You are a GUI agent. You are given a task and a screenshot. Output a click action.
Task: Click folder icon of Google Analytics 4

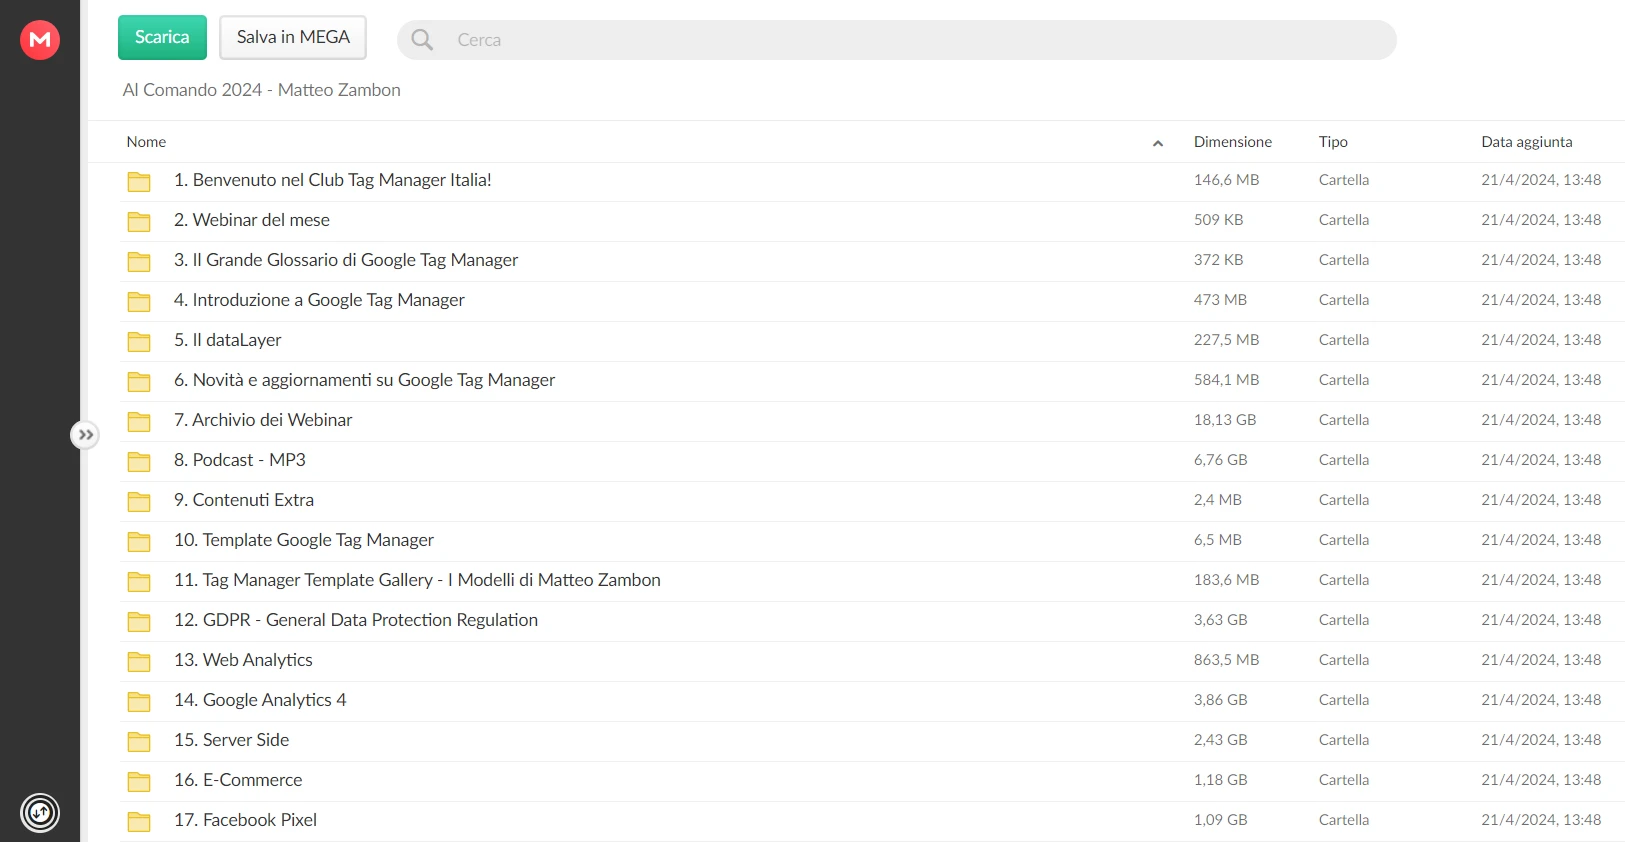(139, 701)
